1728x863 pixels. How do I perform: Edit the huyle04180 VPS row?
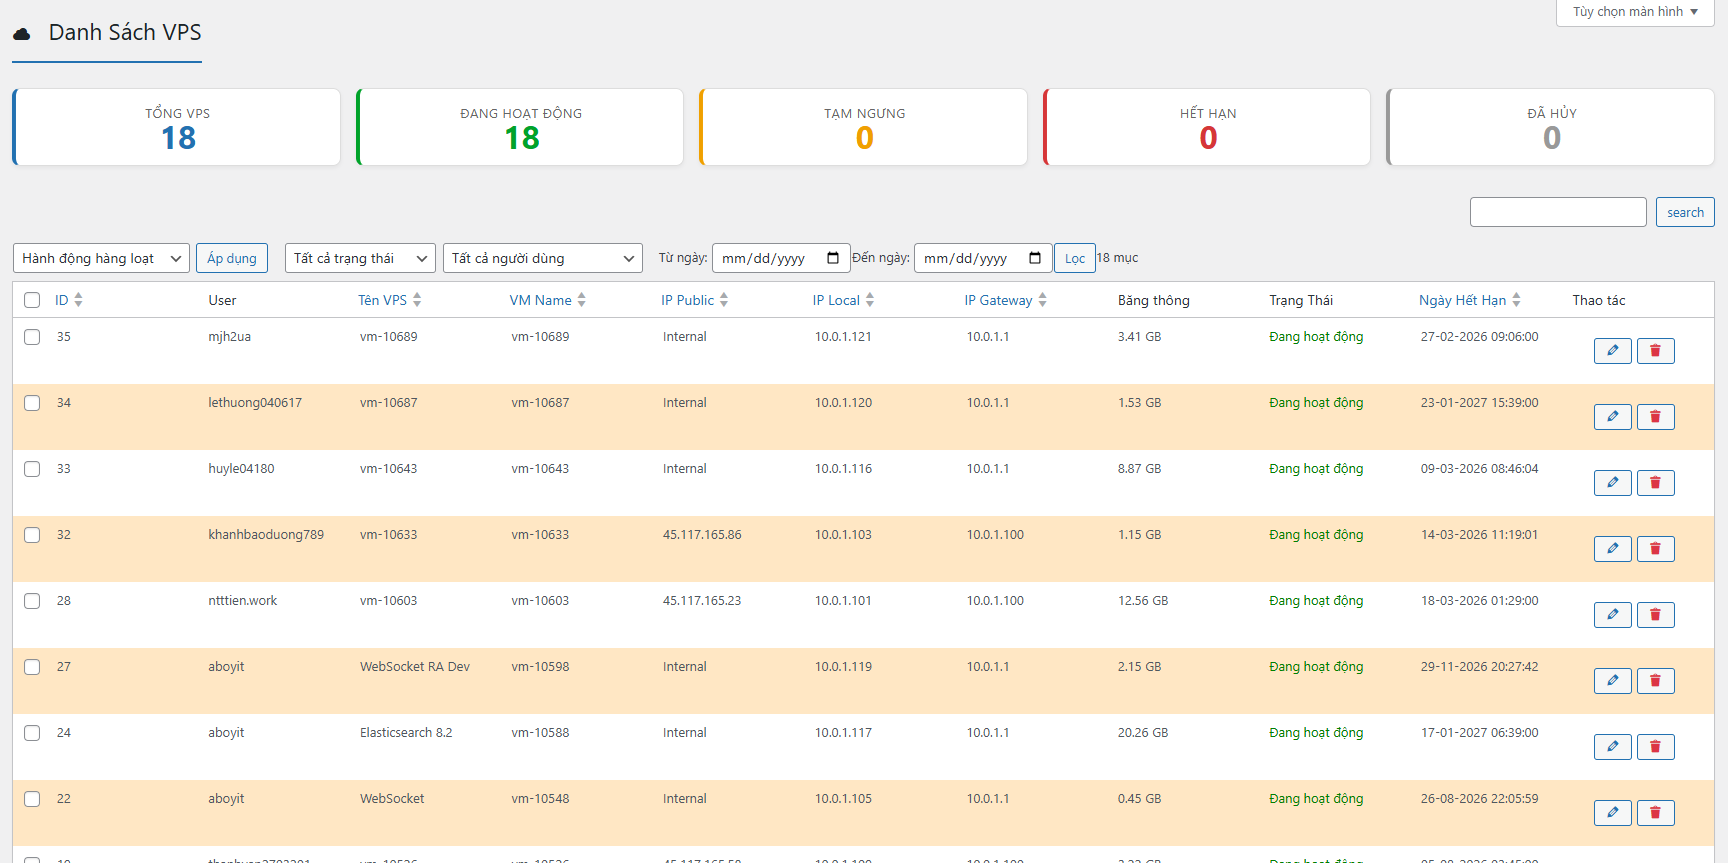[x=1612, y=483]
